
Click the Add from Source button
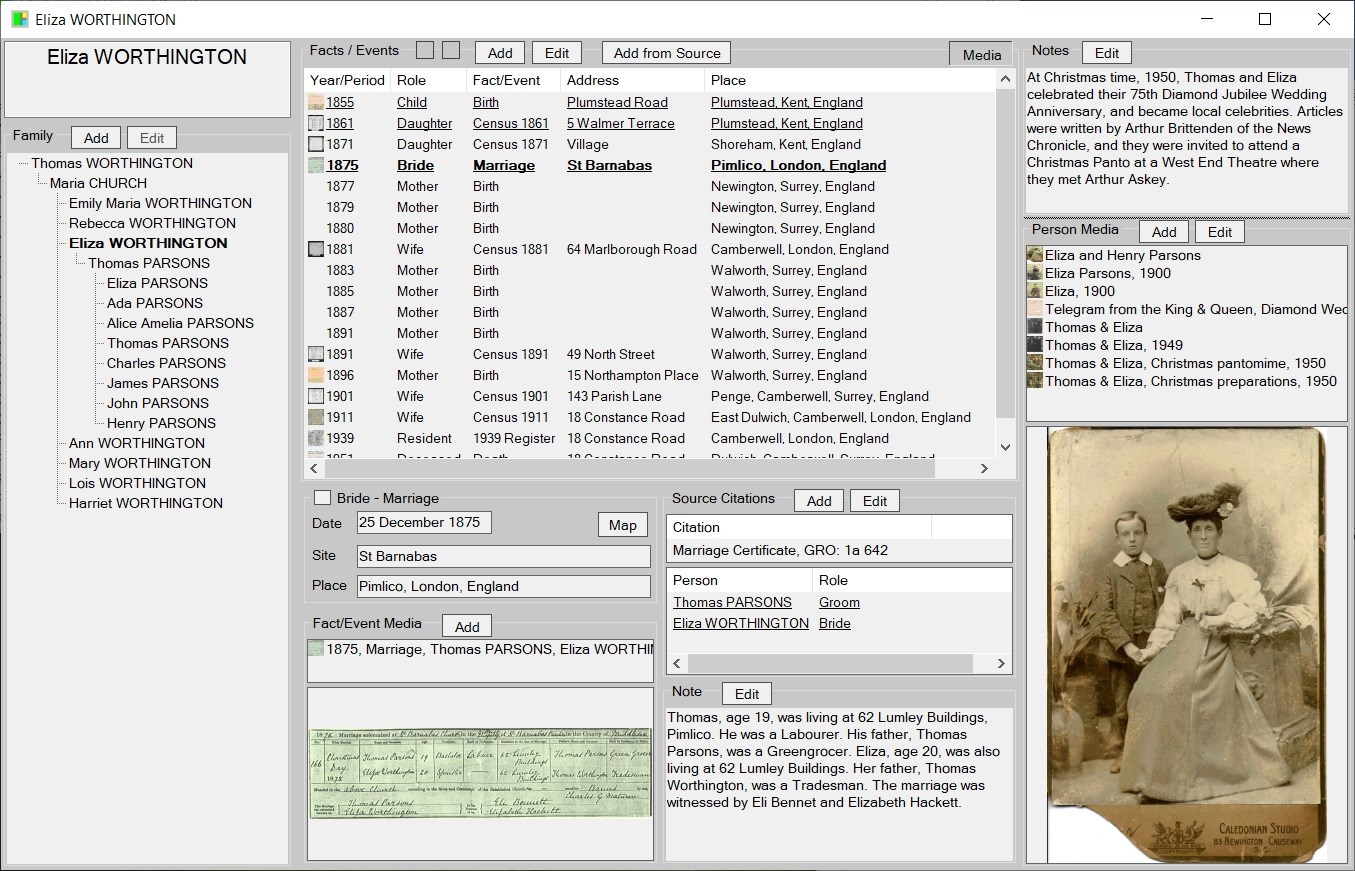(x=666, y=53)
